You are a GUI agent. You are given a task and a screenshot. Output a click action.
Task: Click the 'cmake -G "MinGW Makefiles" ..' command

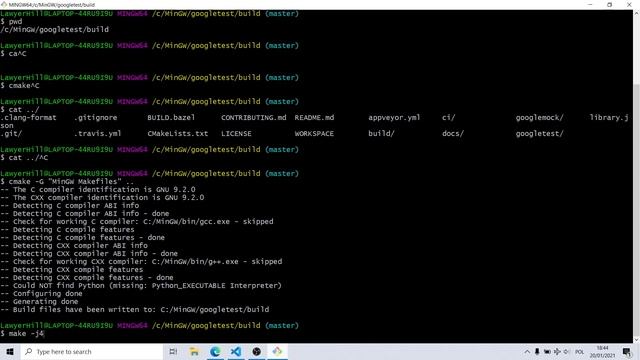67,181
